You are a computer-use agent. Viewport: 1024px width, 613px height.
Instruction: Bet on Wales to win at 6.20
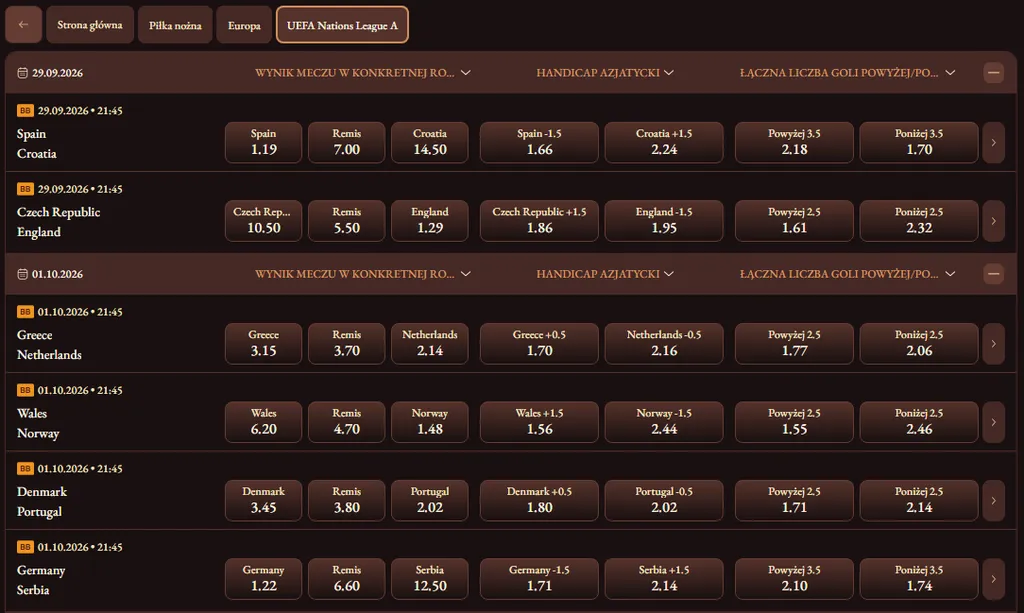(x=263, y=422)
